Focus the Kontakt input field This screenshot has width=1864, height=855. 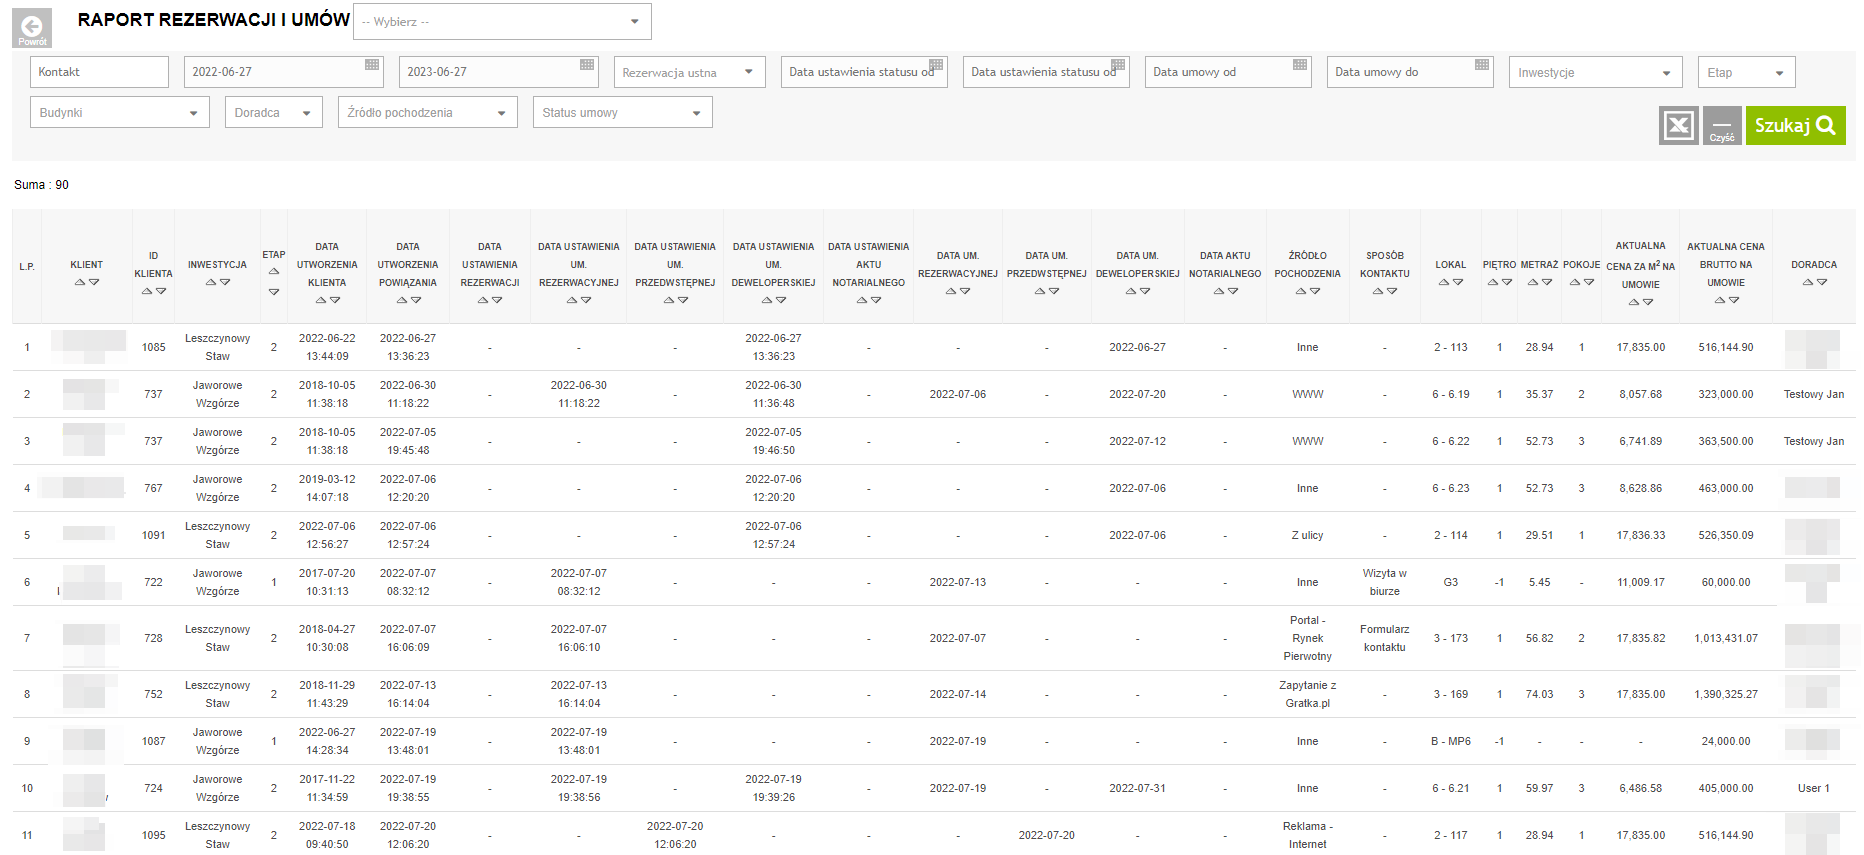tap(99, 72)
